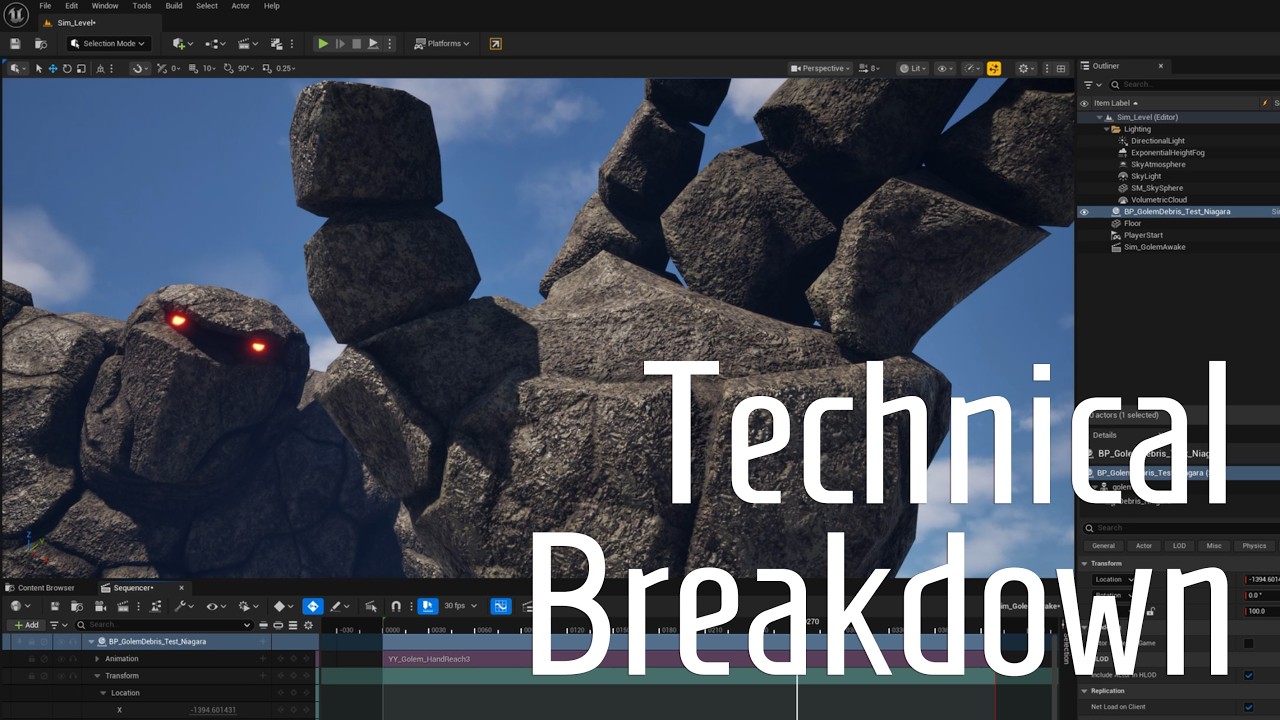Screen dimensions: 1280x720
Task: Collapse the Transform track in Sequencer
Action: click(x=97, y=676)
